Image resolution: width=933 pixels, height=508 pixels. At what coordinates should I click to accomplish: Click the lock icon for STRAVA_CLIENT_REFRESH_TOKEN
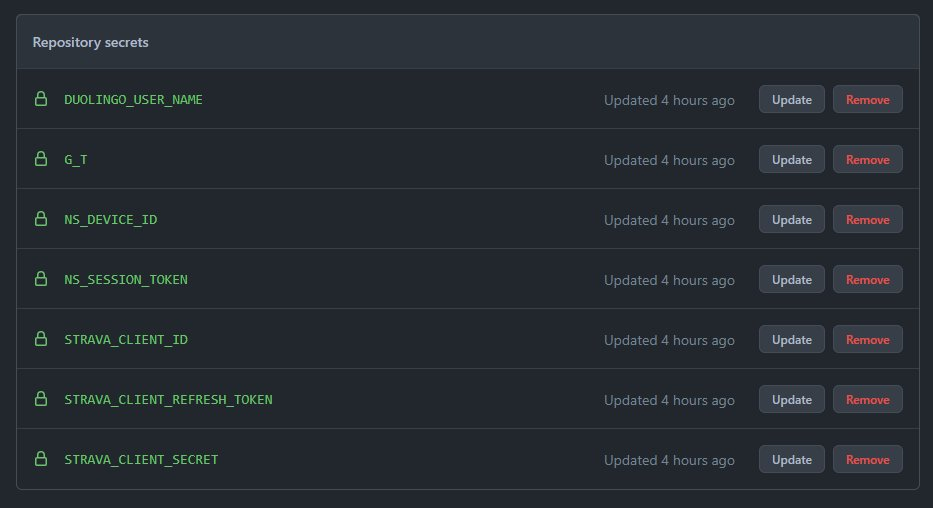coord(41,399)
